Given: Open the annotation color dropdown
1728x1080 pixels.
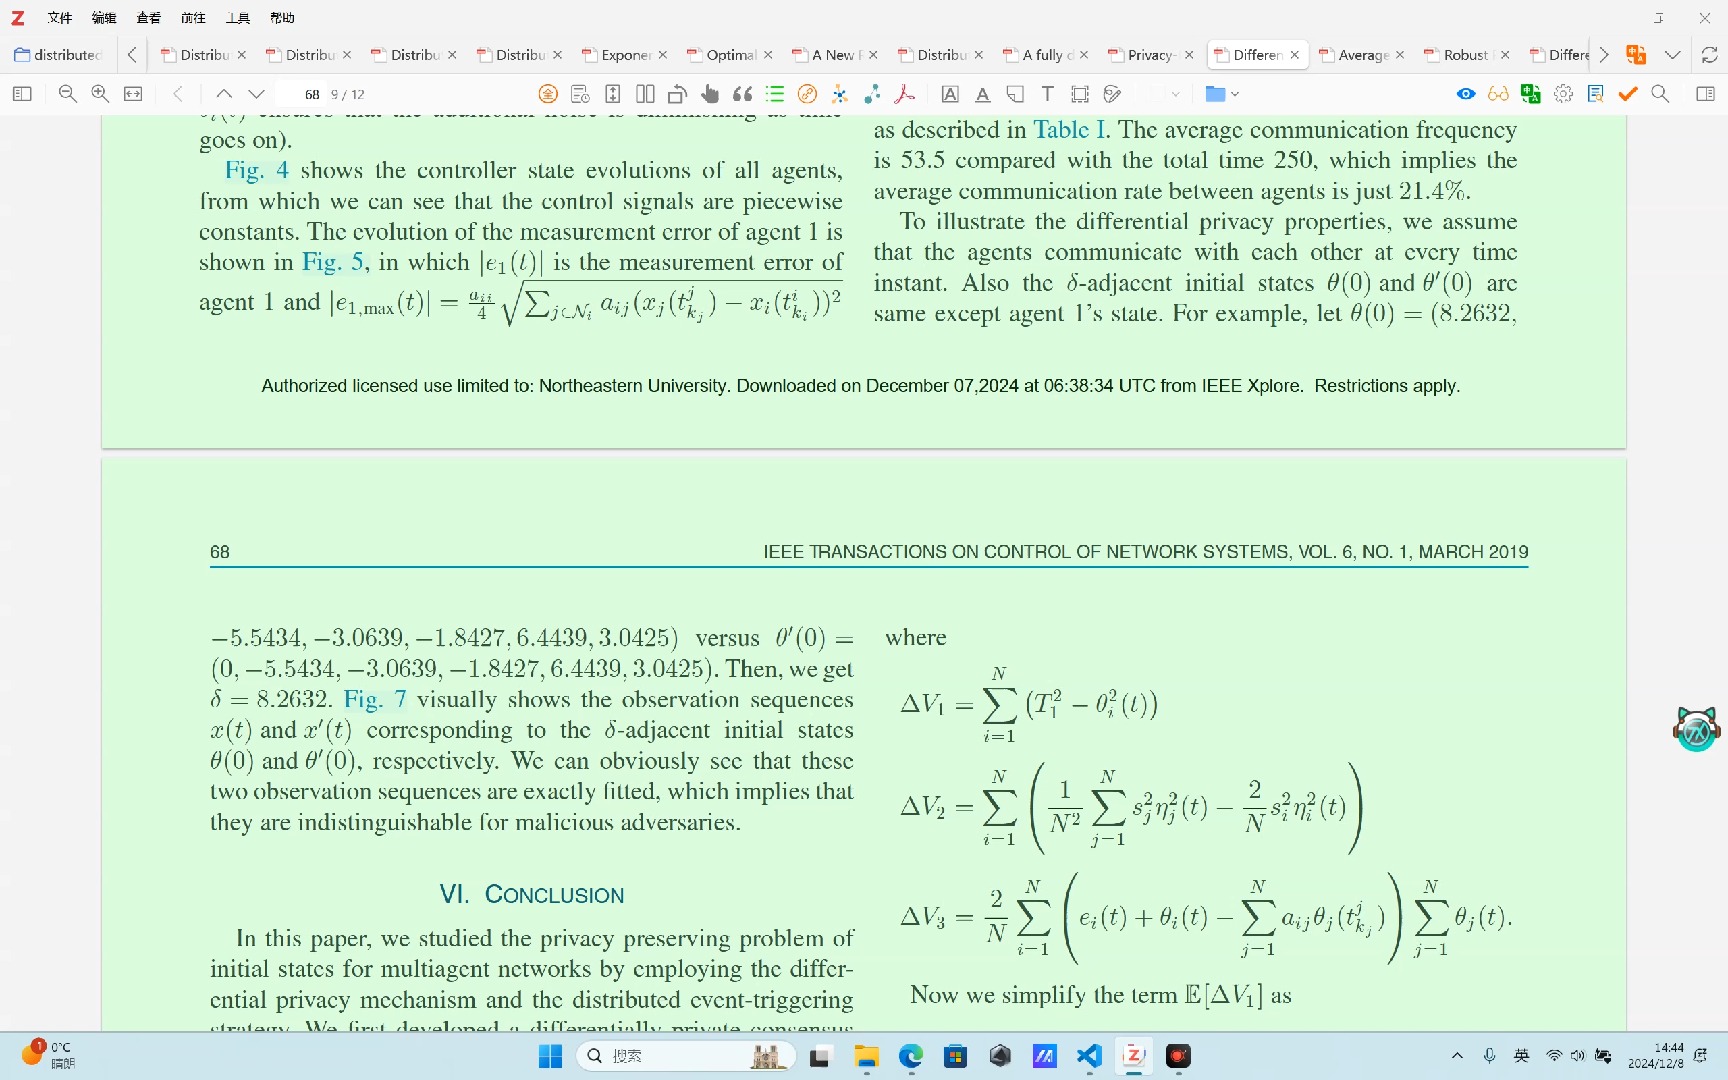Looking at the screenshot, I should click(1167, 93).
